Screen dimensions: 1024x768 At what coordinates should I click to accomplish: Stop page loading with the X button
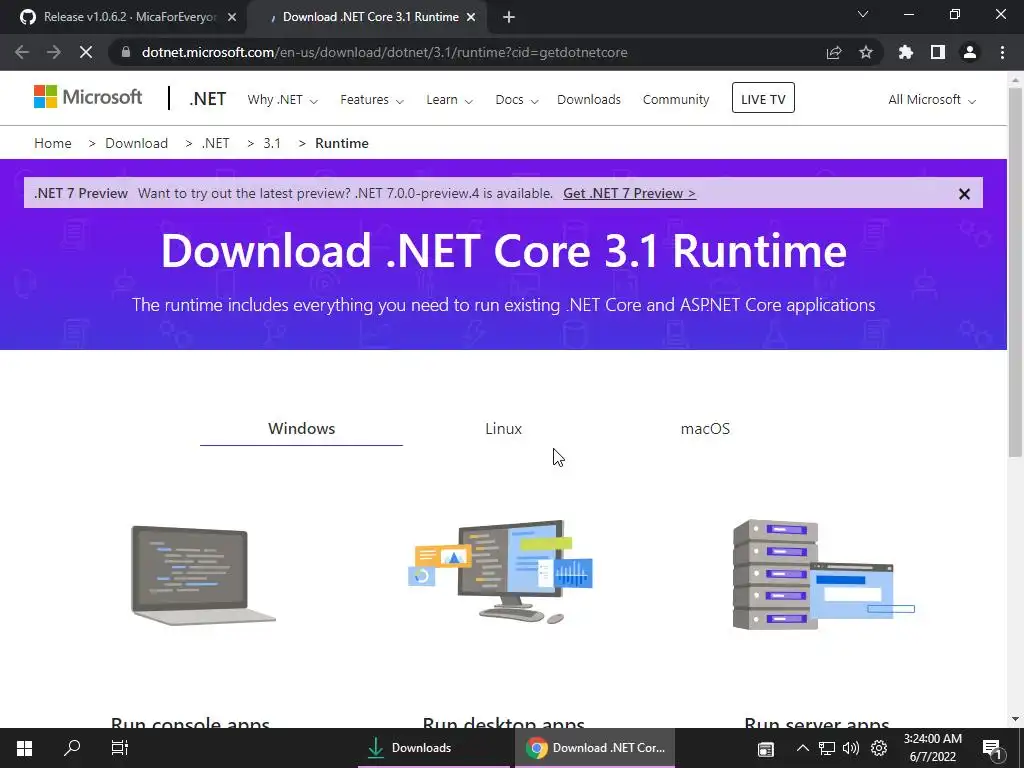tap(86, 52)
